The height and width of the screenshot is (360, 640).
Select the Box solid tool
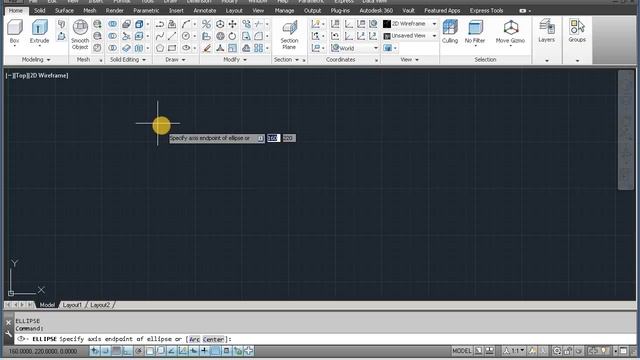[x=15, y=31]
